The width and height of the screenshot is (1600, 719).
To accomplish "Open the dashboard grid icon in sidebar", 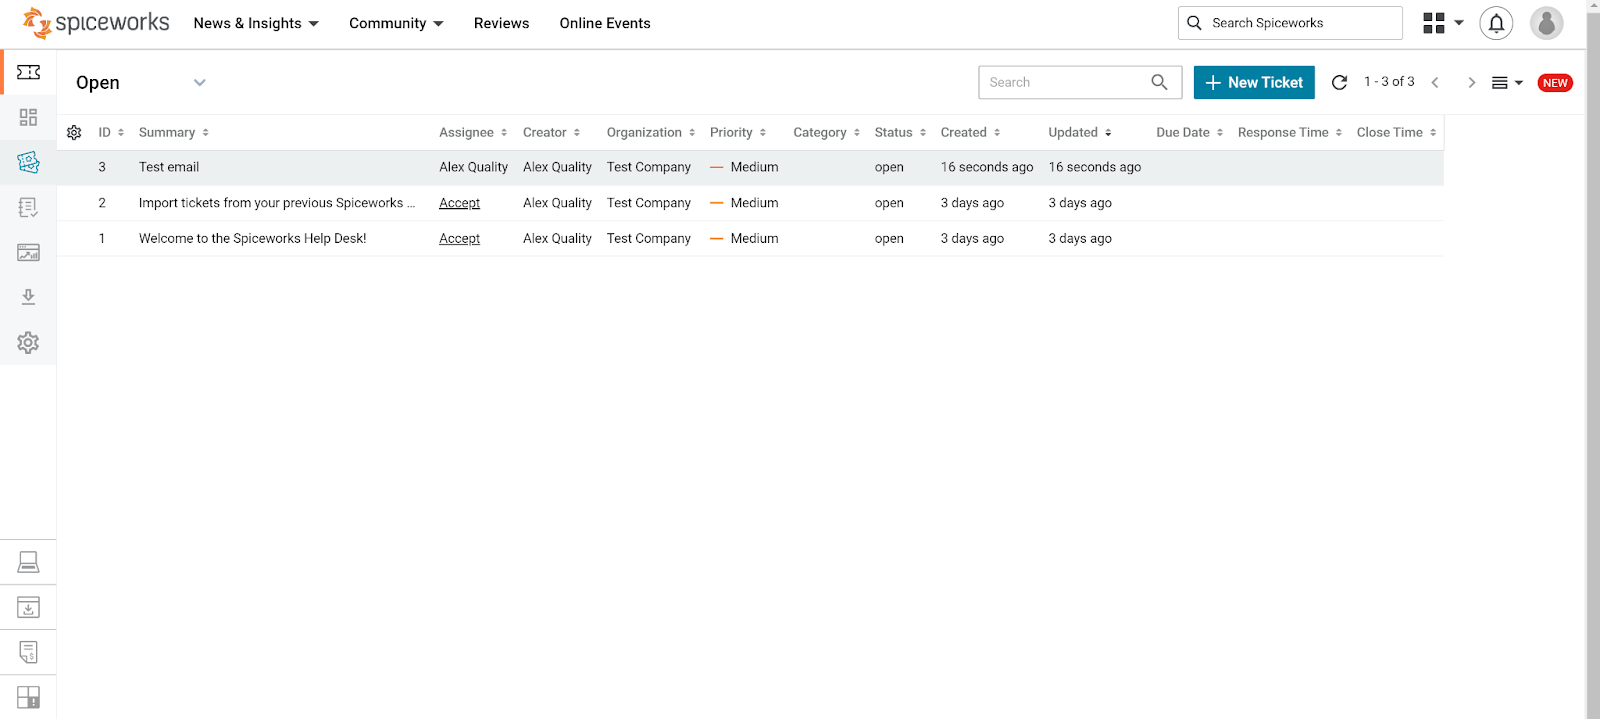I will pyautogui.click(x=28, y=117).
